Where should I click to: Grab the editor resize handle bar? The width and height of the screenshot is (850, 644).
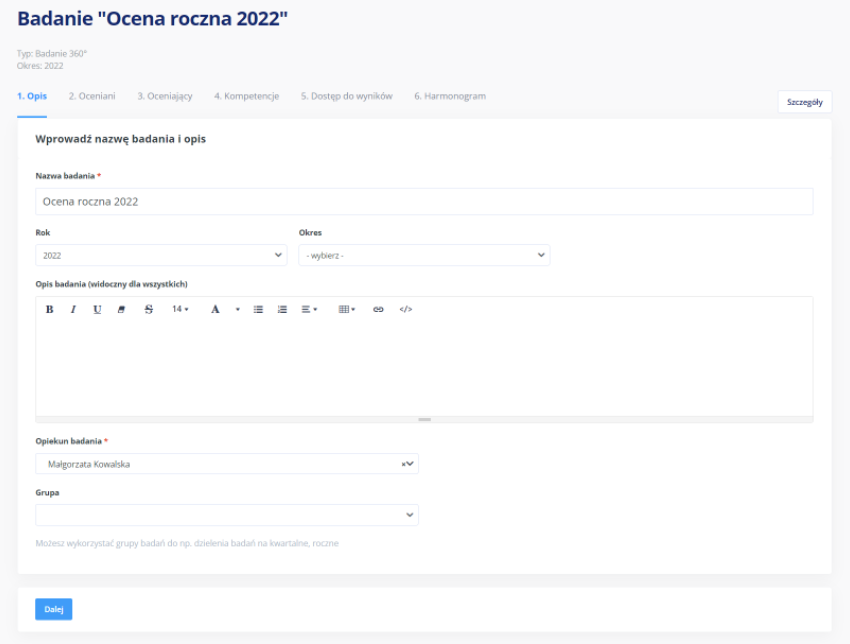click(x=424, y=420)
